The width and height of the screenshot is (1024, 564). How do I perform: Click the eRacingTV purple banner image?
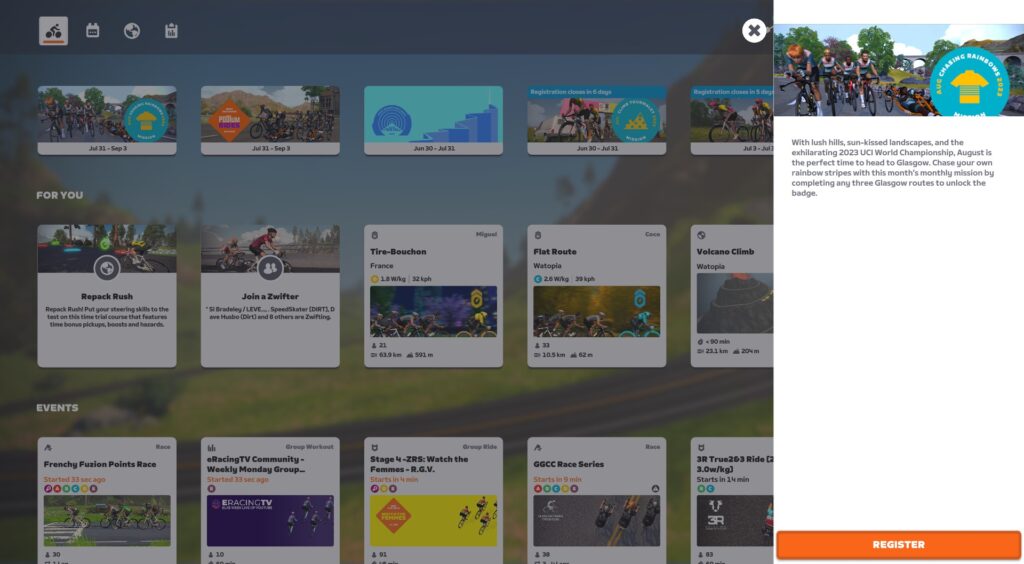270,520
